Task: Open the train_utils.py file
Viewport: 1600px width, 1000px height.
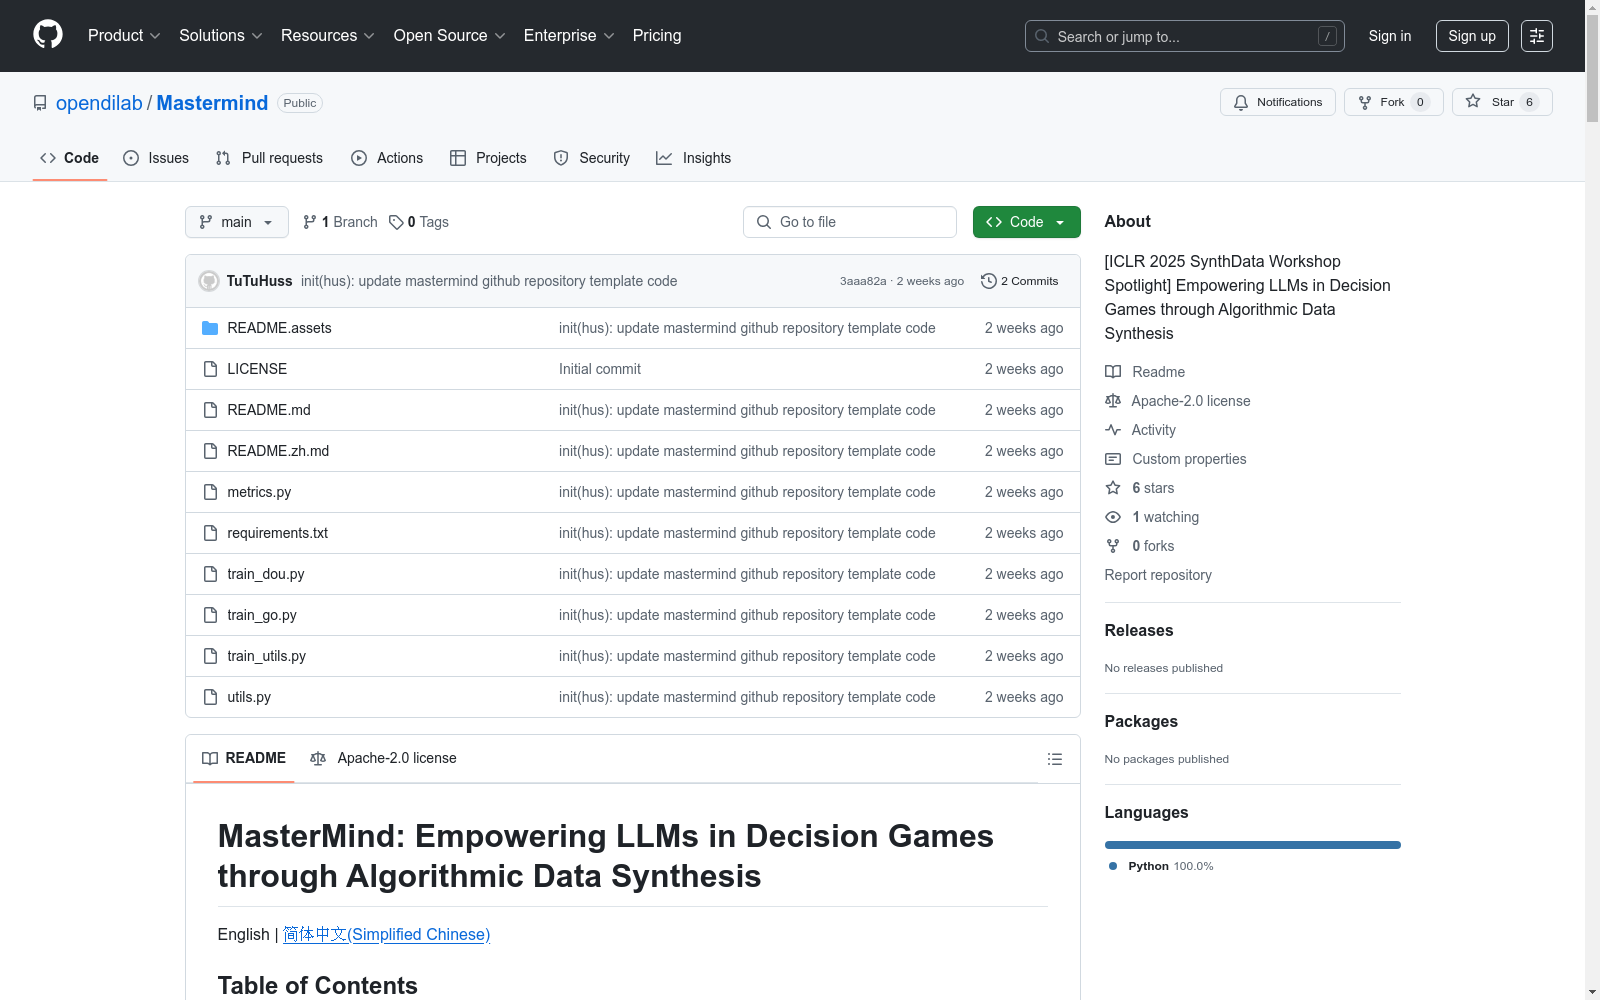Action: point(266,656)
